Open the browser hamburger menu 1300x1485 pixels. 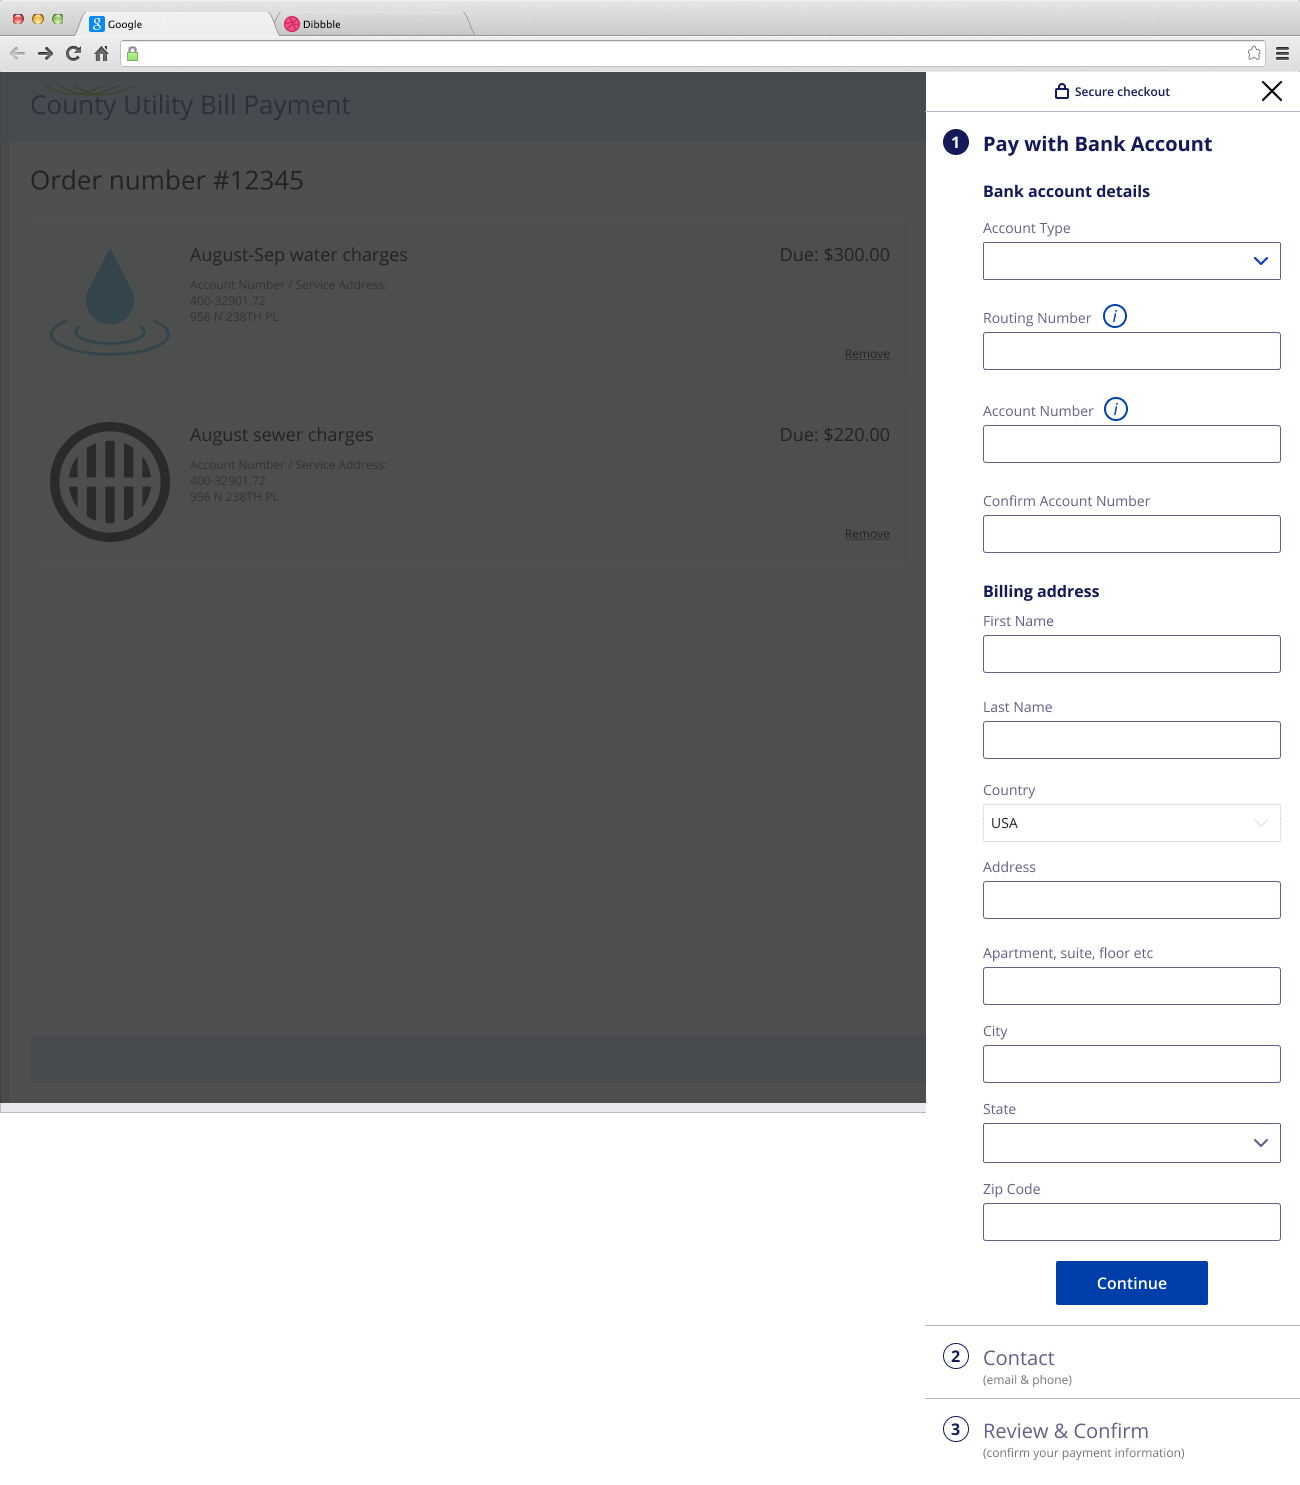(1282, 54)
